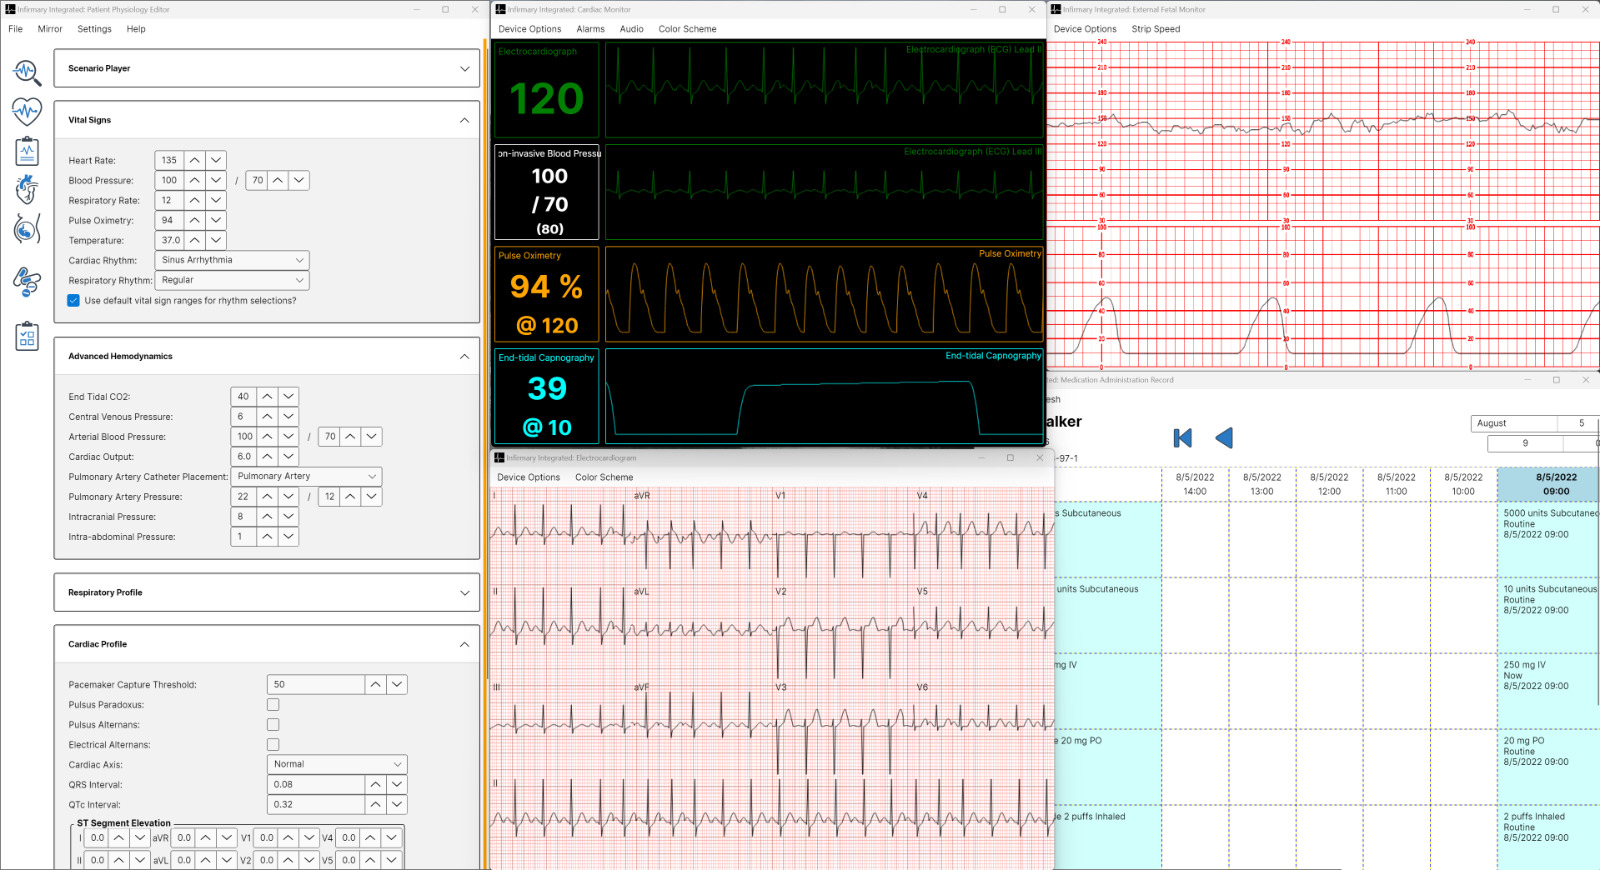The width and height of the screenshot is (1600, 870).
Task: Launch the fetal monitor pregnancy icon
Action: [27, 229]
